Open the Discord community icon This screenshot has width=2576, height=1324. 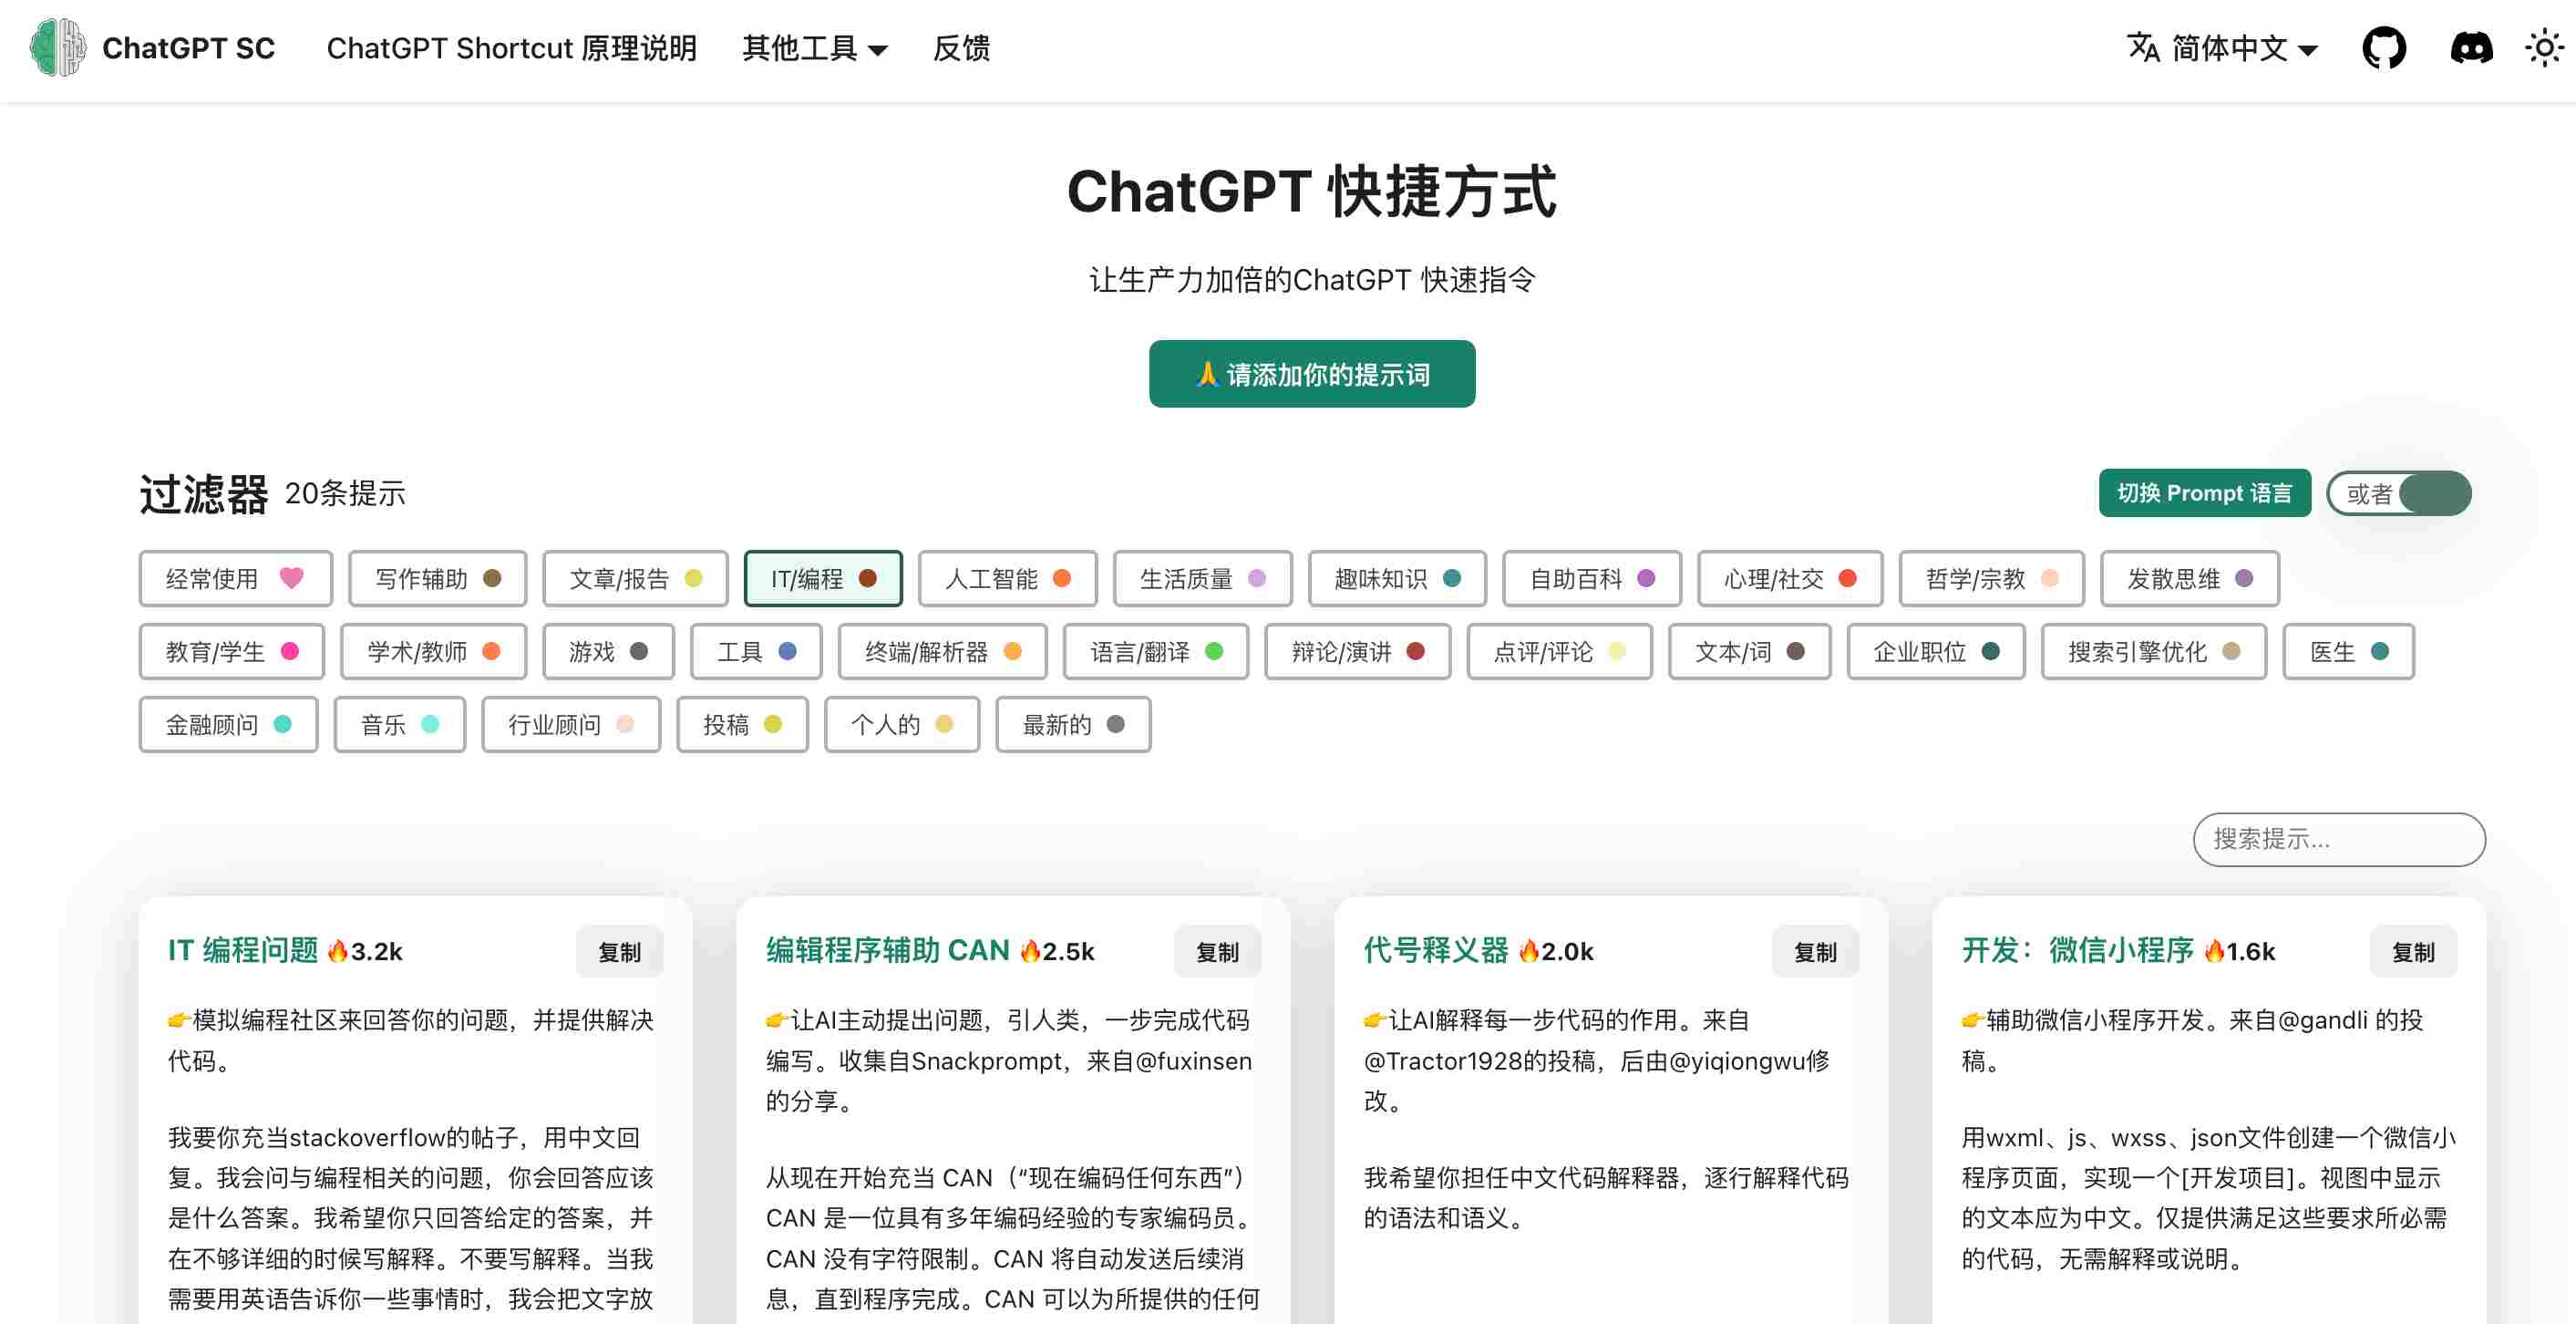2471,48
